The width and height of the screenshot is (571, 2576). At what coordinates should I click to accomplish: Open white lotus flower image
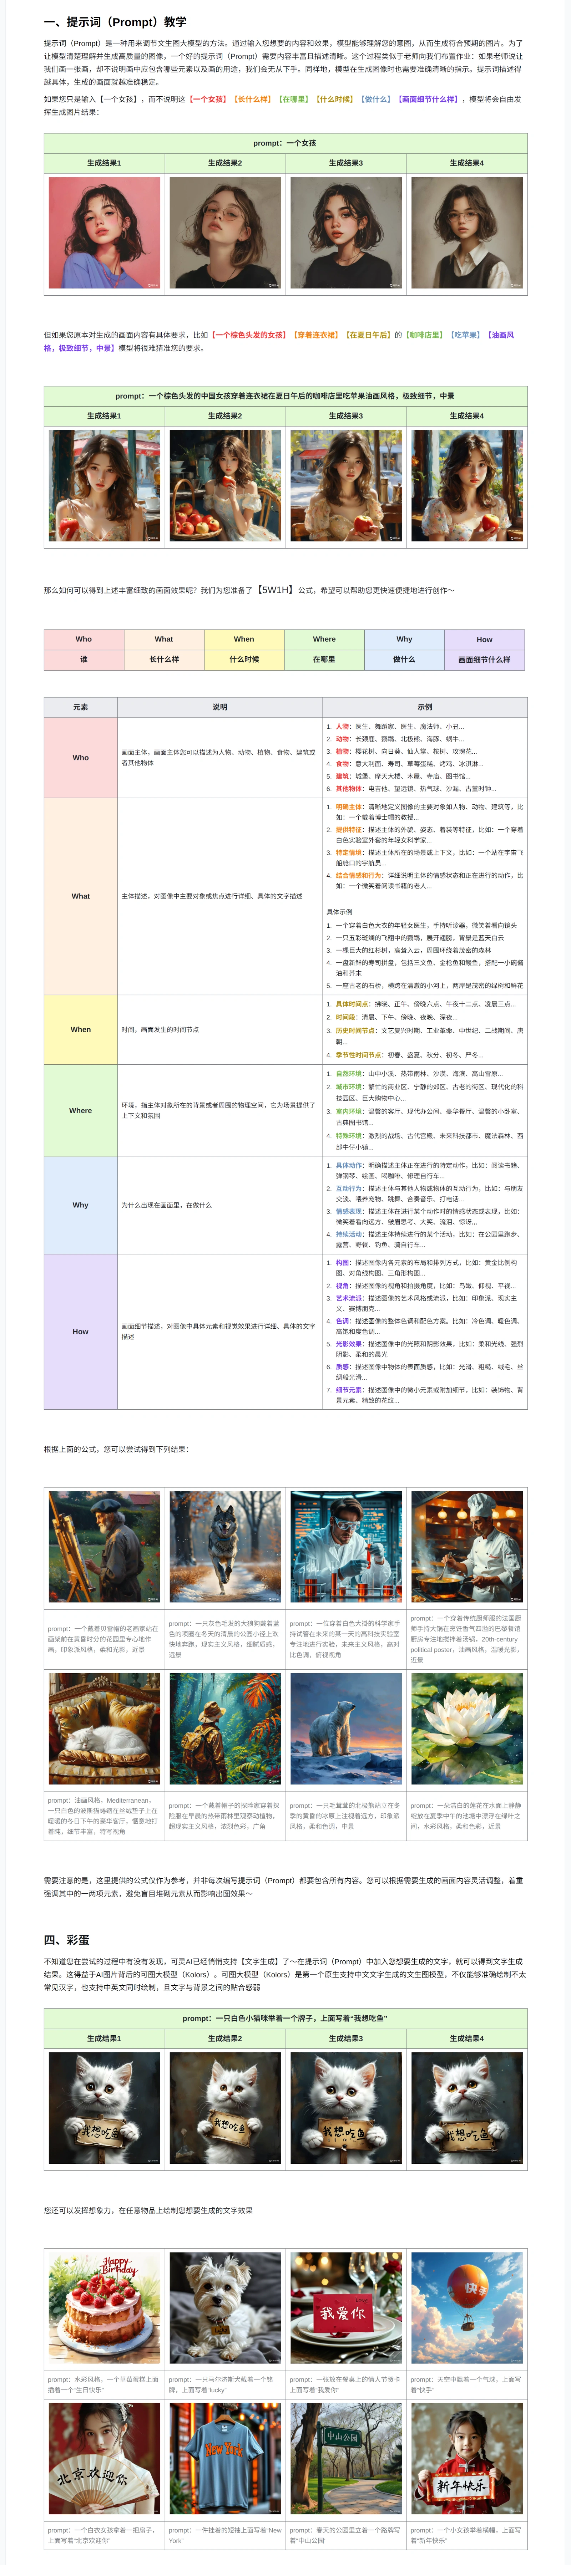467,1729
